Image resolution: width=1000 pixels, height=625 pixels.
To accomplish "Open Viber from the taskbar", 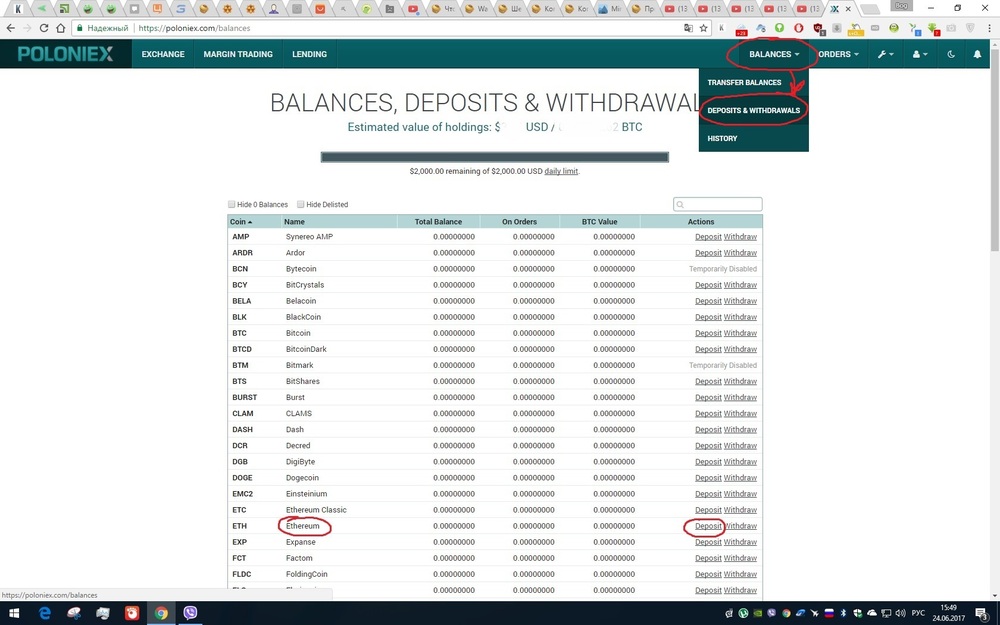I will click(190, 613).
